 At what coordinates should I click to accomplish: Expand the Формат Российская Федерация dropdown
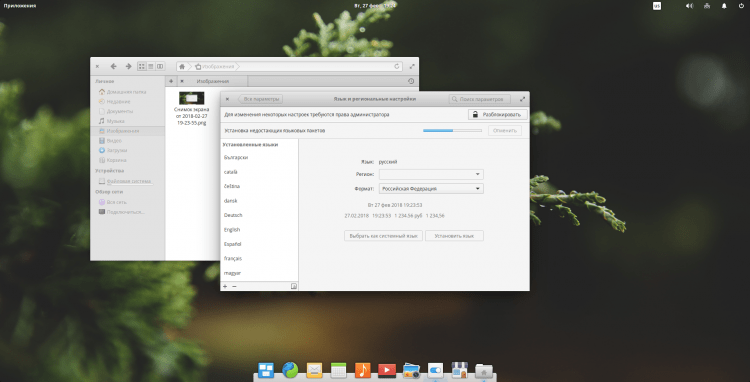431,189
